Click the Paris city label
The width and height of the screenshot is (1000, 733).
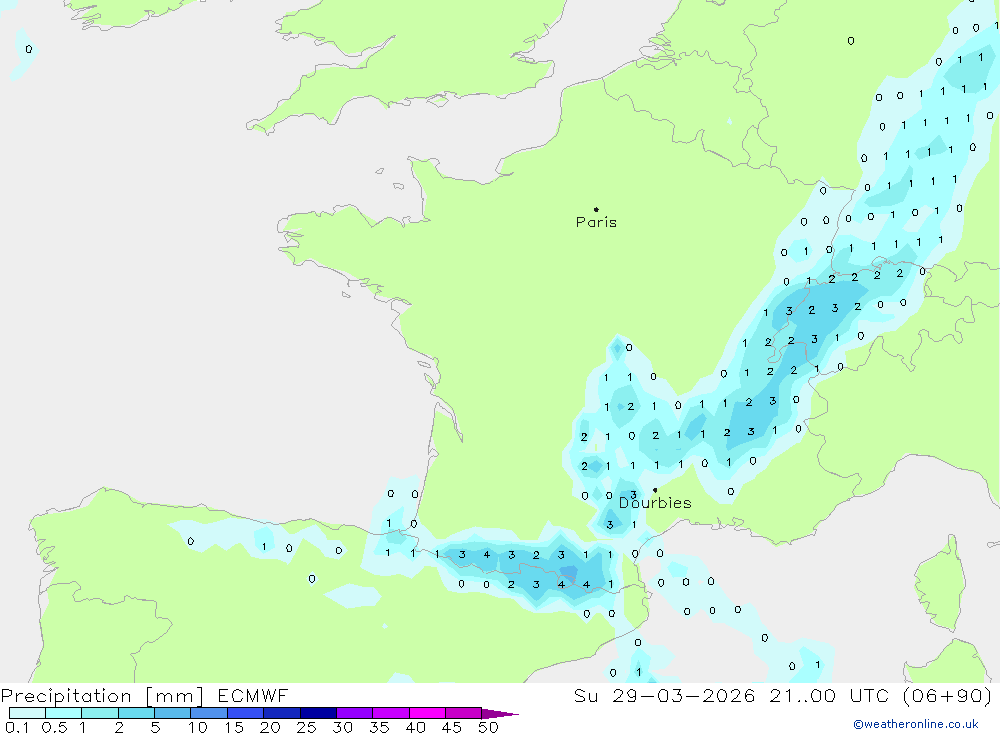pos(596,222)
